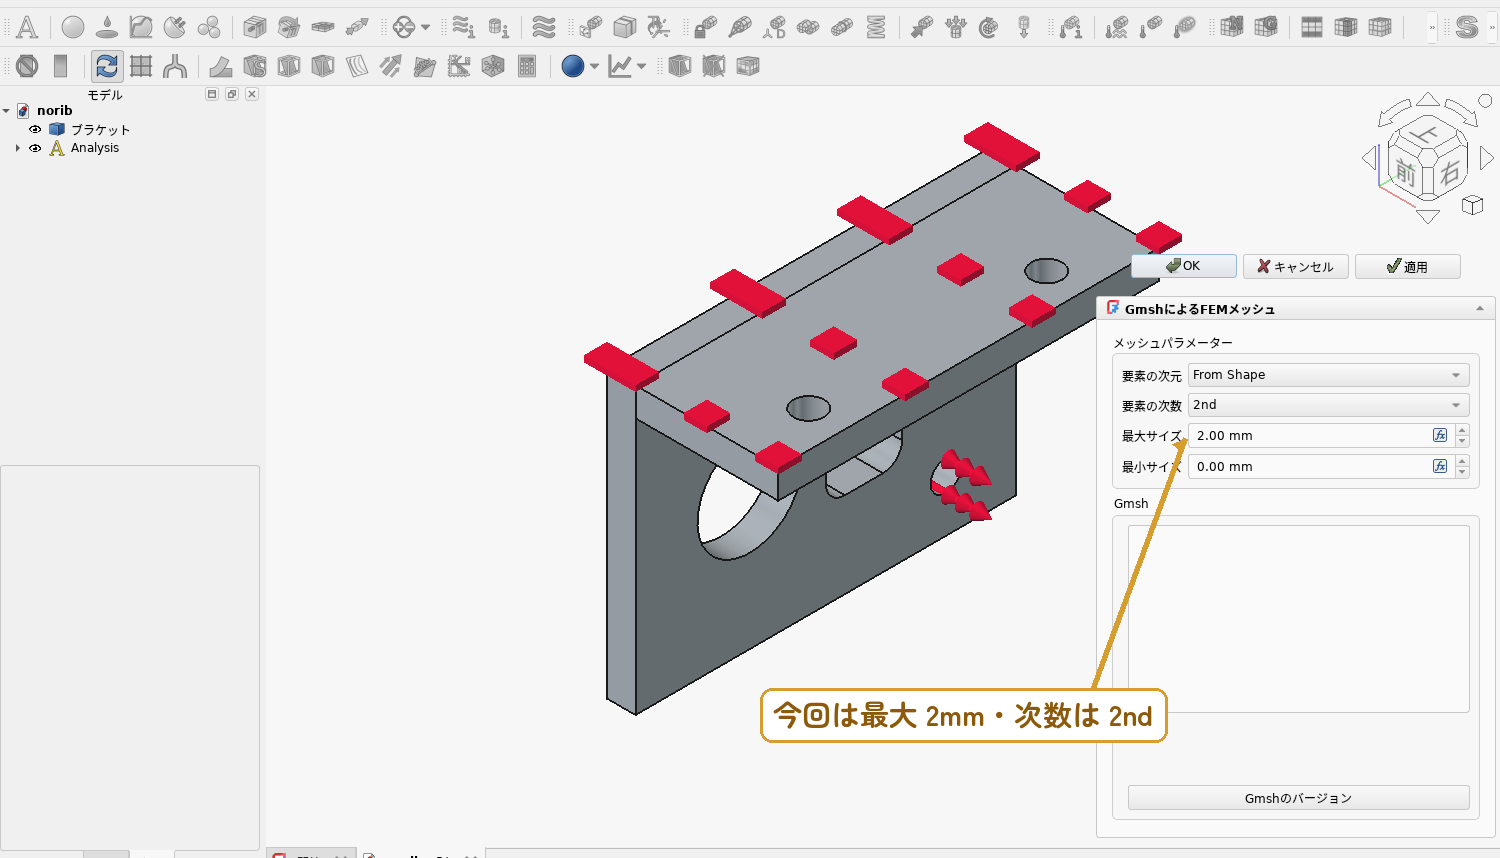Click the reinforced material icon
The height and width of the screenshot is (858, 1500).
(175, 27)
